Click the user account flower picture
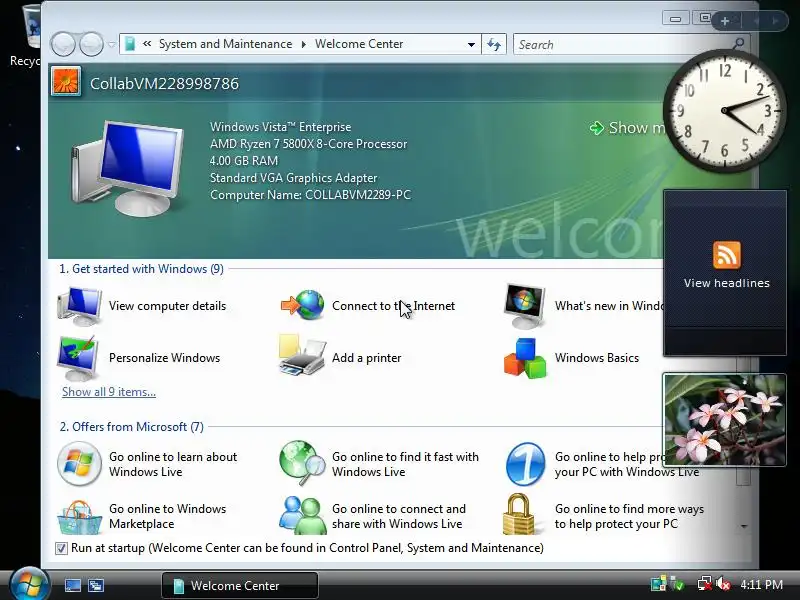The image size is (800, 600). 66,82
